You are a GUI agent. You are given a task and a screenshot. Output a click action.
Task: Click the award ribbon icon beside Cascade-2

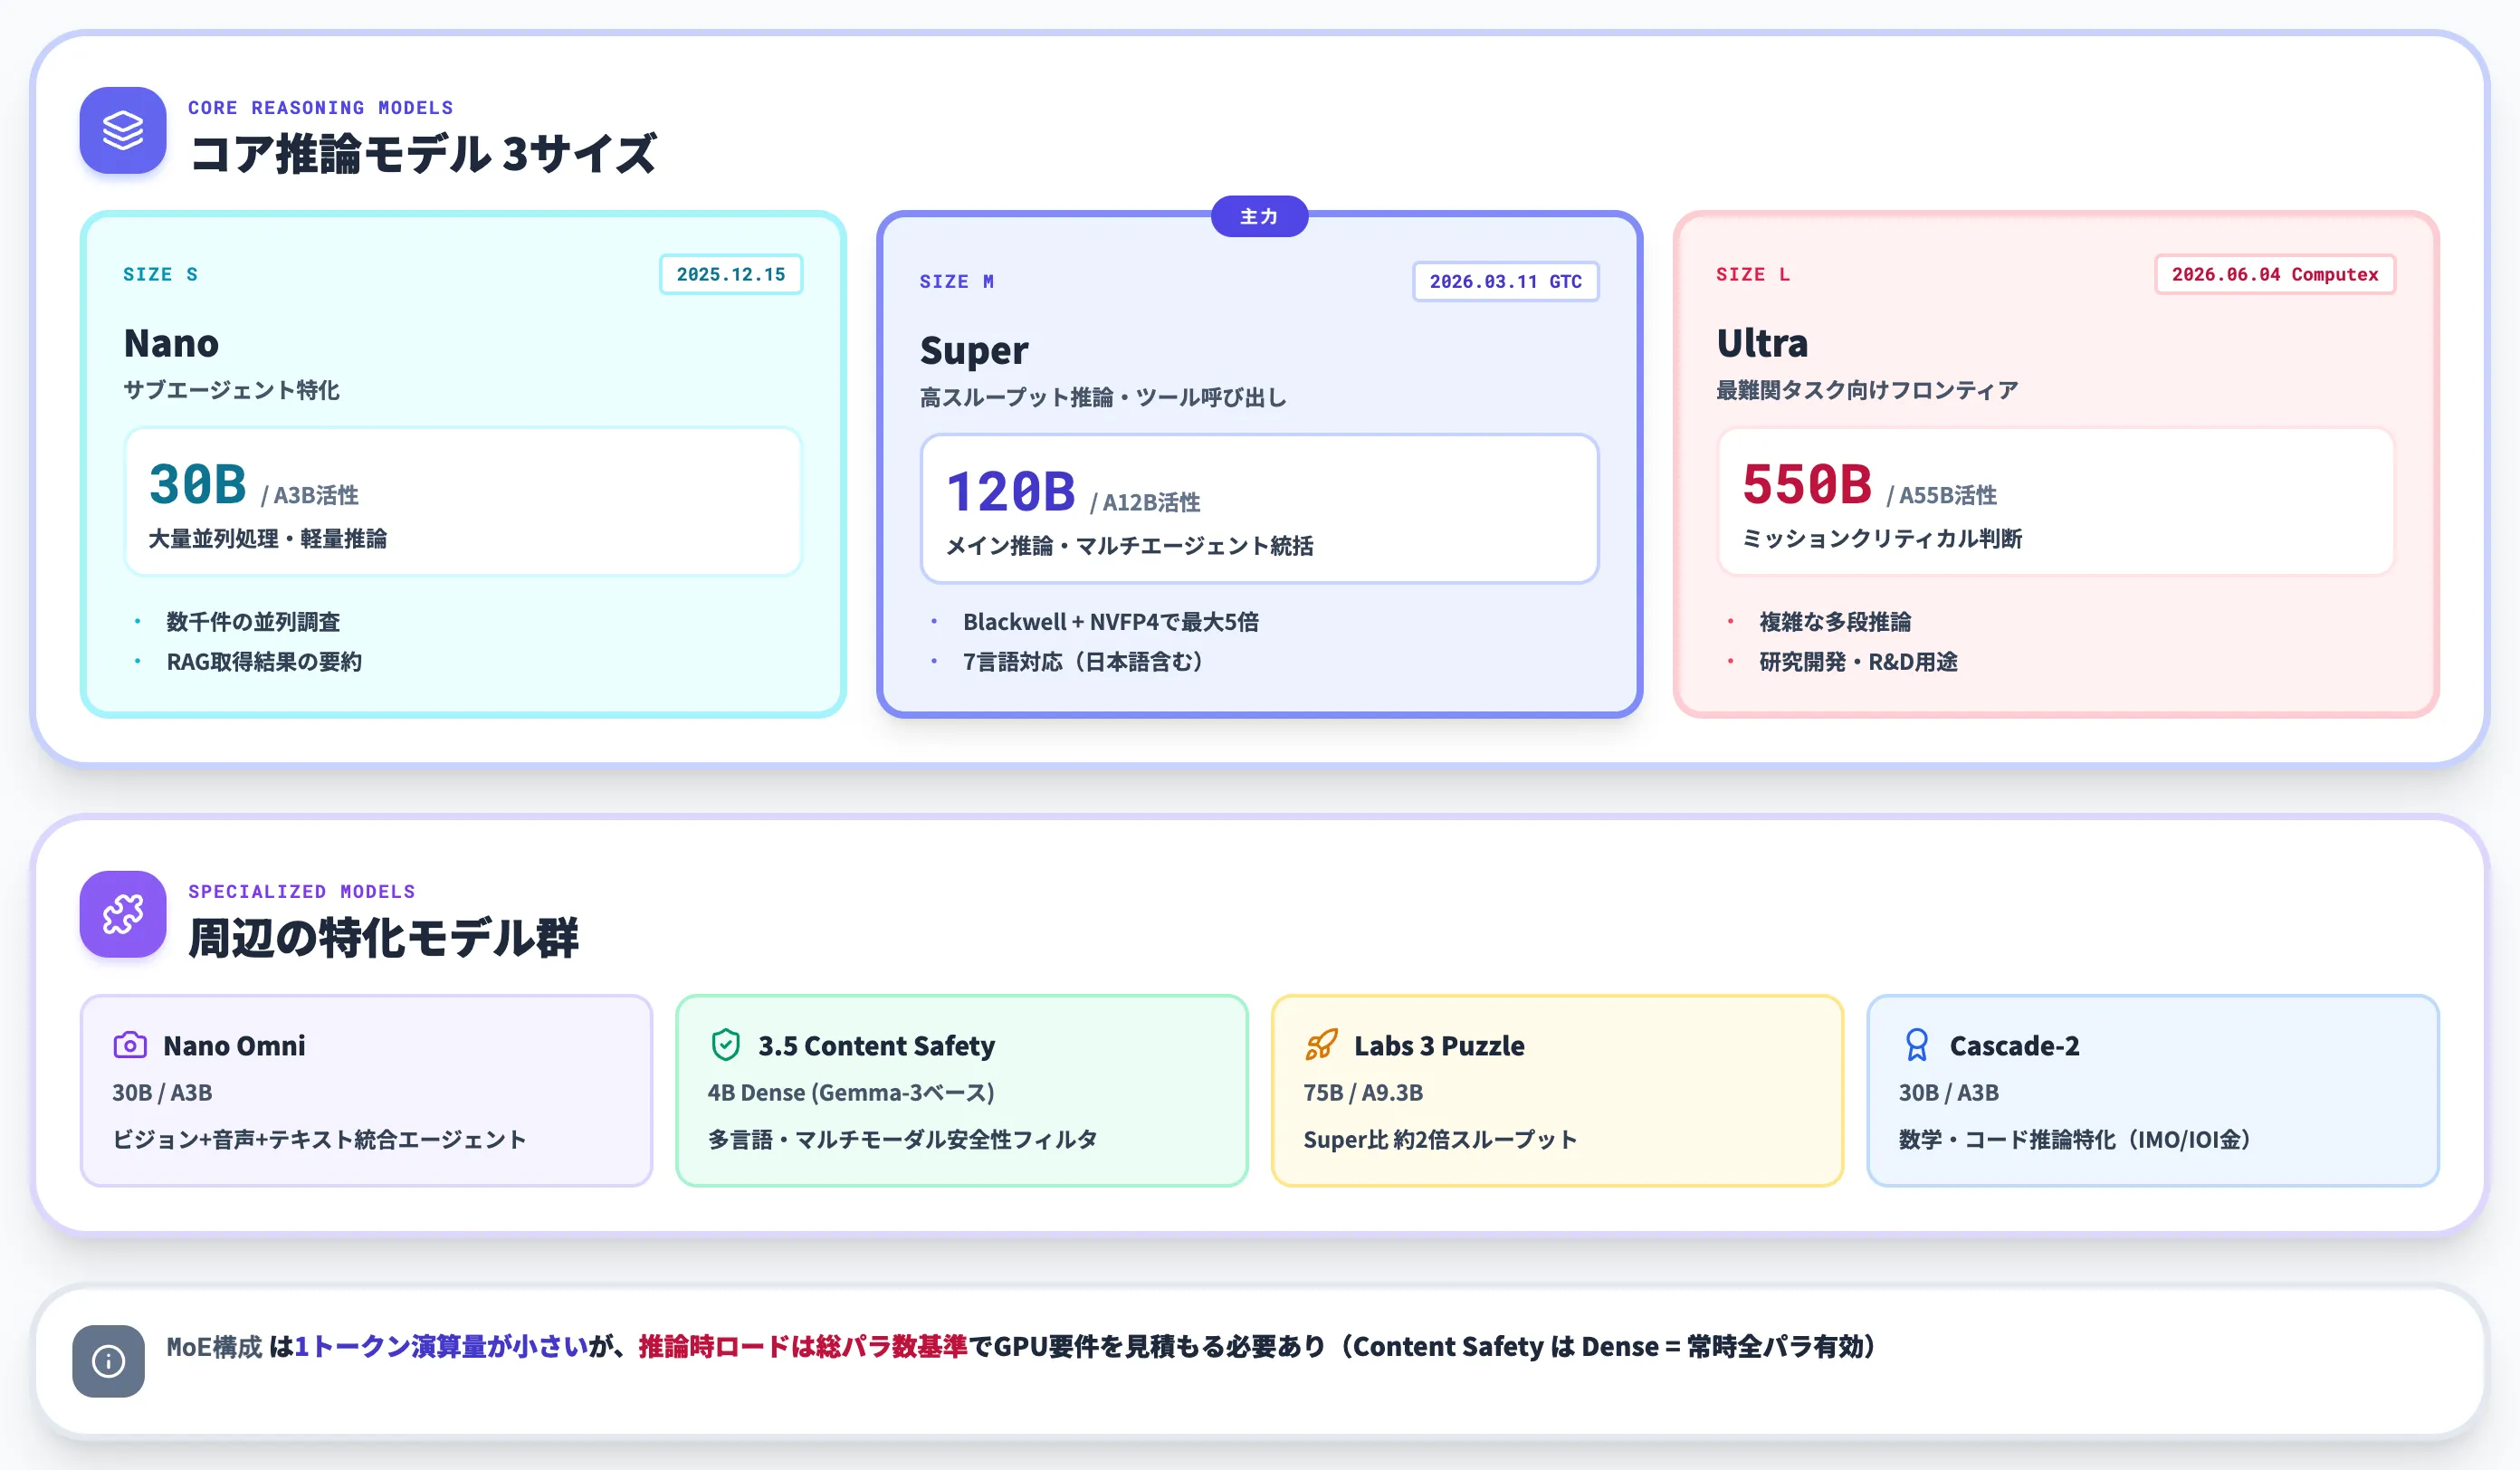pyautogui.click(x=1916, y=1045)
